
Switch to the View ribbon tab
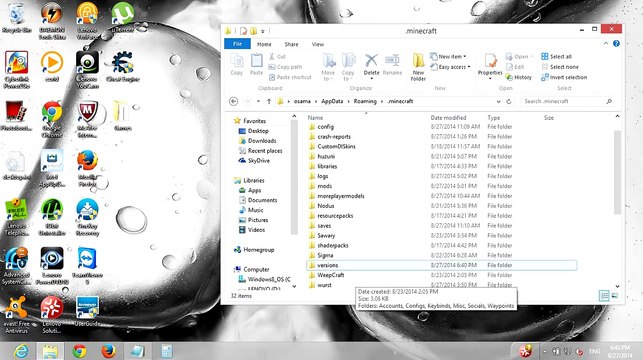318,44
